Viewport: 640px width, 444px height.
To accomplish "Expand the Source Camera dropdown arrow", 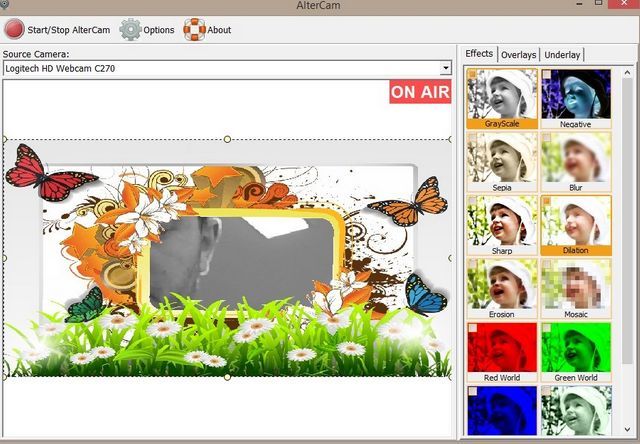I will 445,68.
